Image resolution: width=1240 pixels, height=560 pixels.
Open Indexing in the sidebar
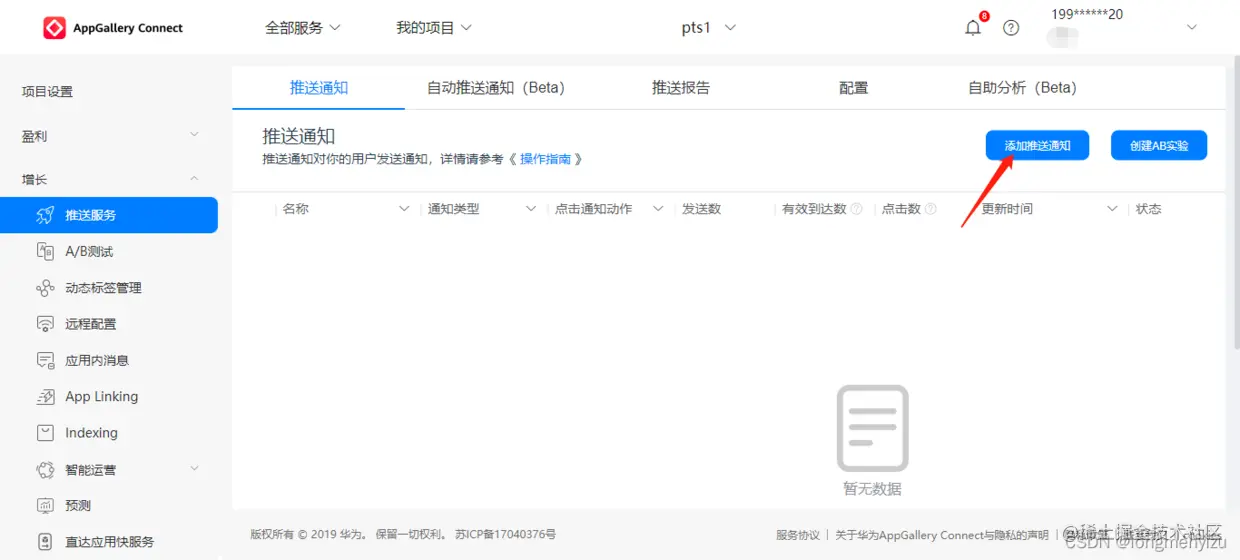pyautogui.click(x=91, y=433)
